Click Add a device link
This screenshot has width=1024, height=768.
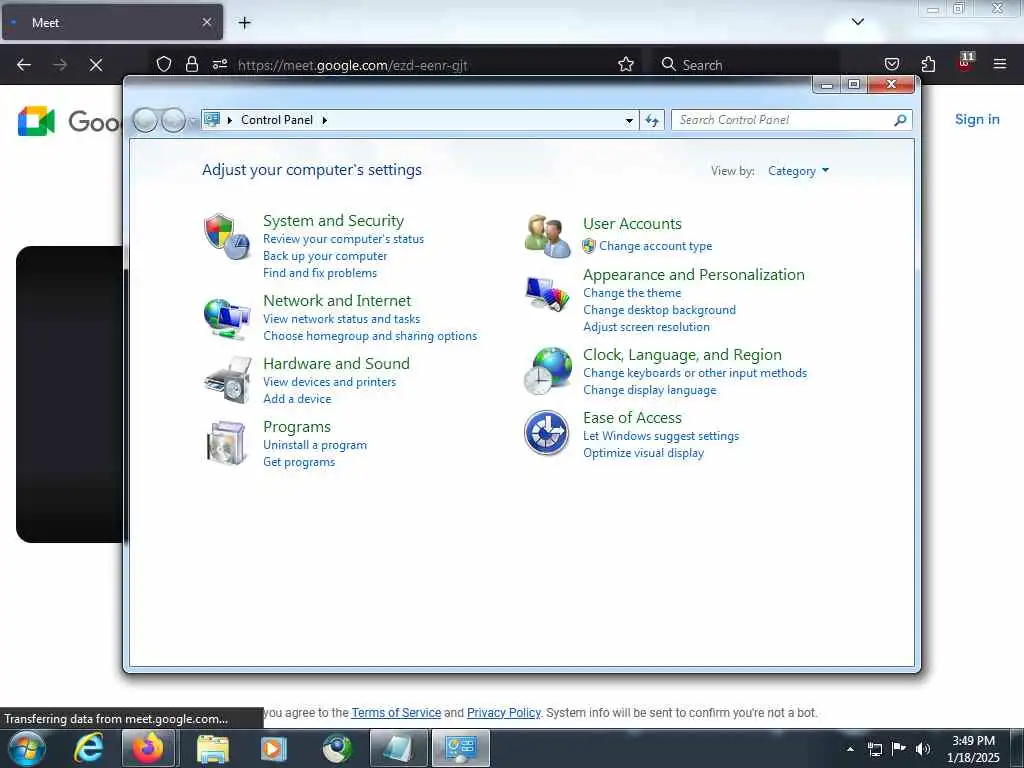(x=297, y=398)
